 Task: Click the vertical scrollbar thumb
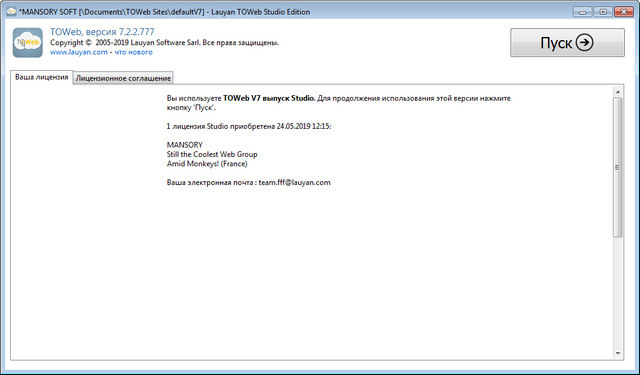click(618, 168)
